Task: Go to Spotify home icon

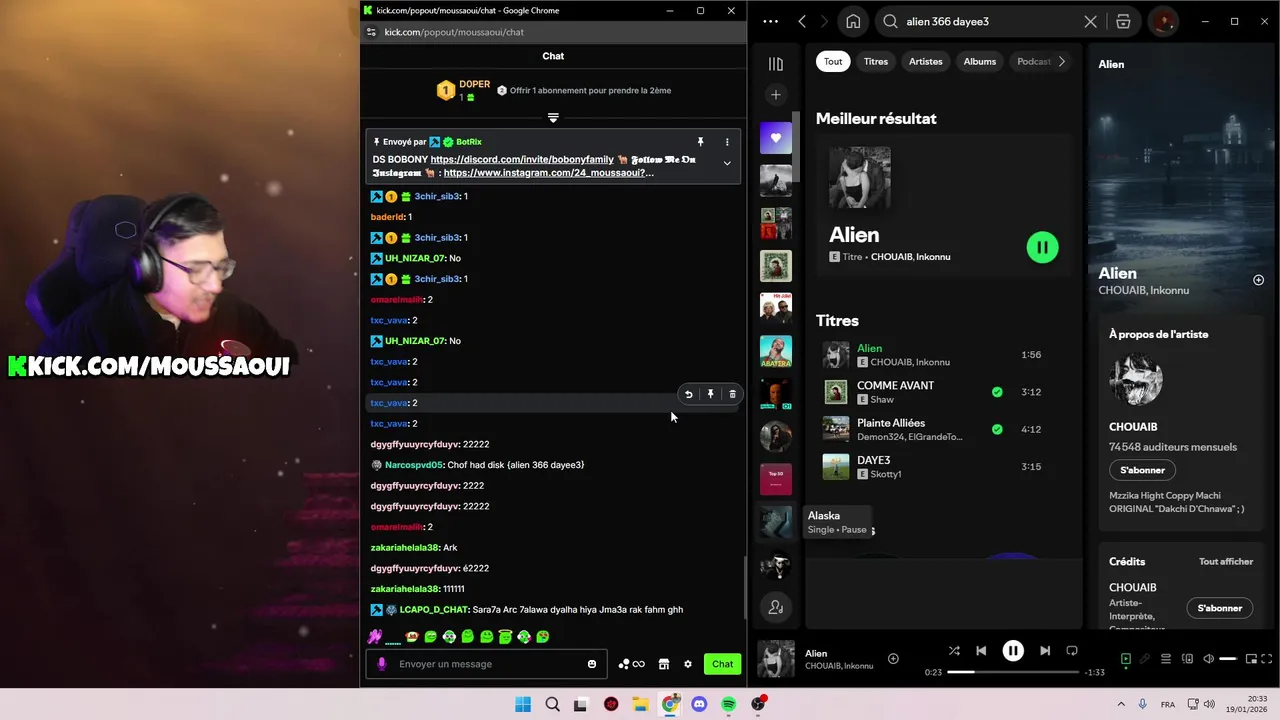Action: [853, 21]
